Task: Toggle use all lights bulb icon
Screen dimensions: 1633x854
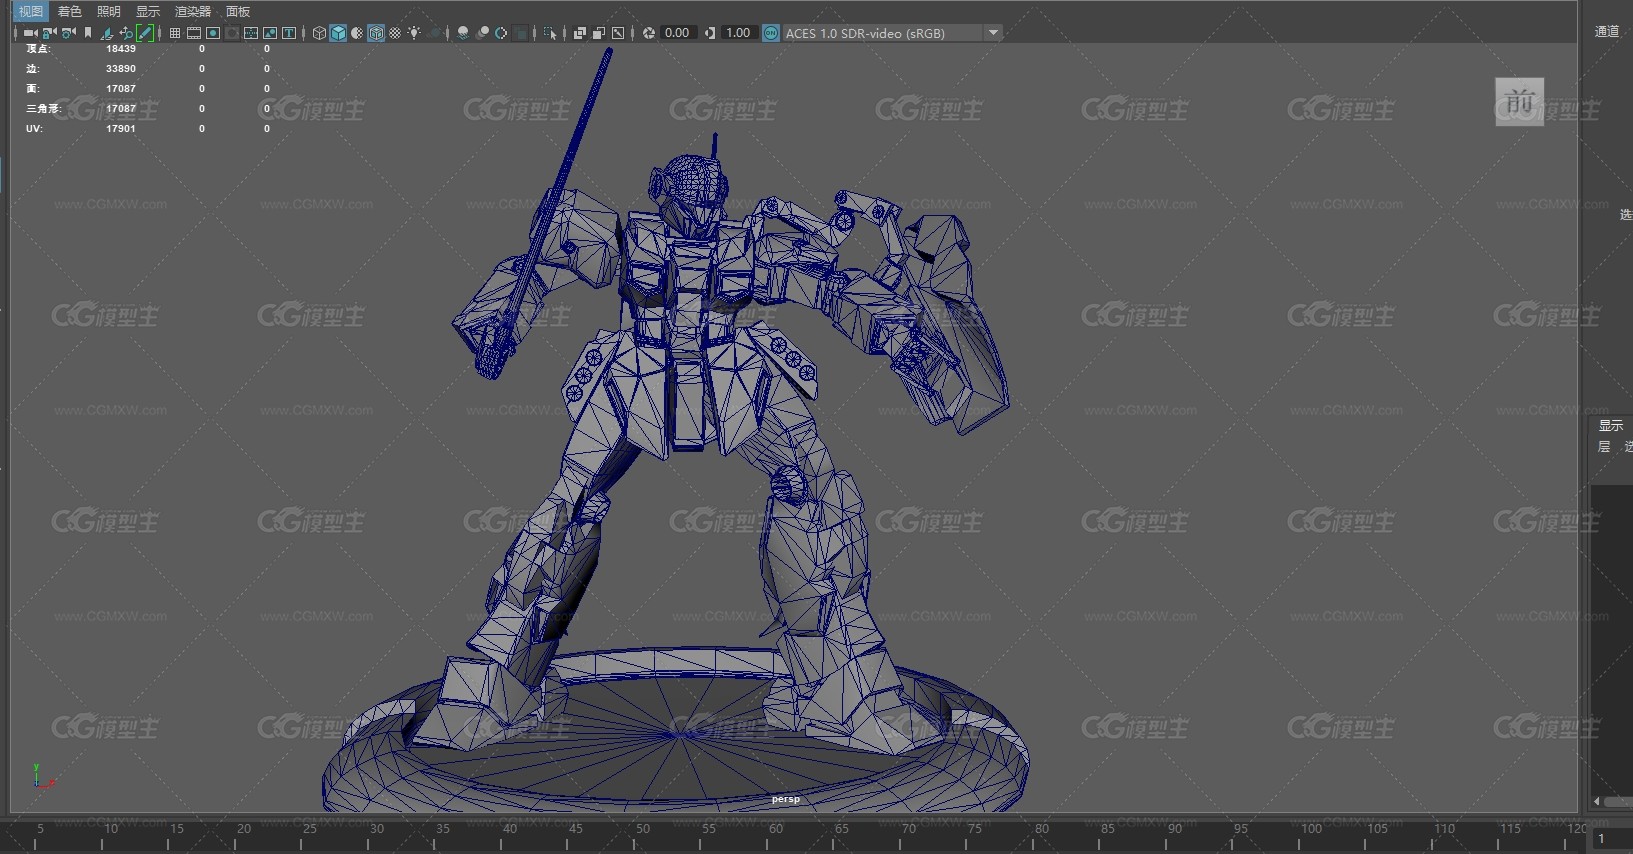Action: pos(414,33)
